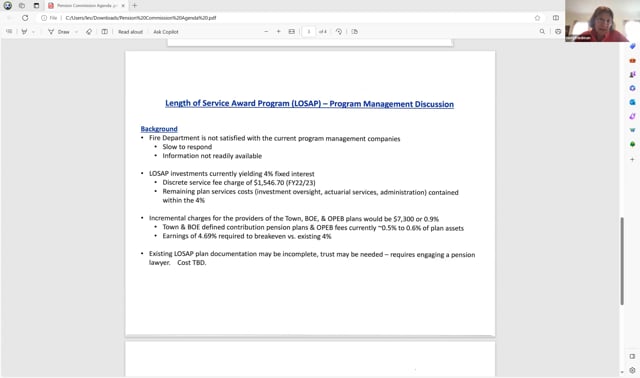Expand the Draw options dropdown
Image resolution: width=640 pixels, height=378 pixels.
click(76, 32)
